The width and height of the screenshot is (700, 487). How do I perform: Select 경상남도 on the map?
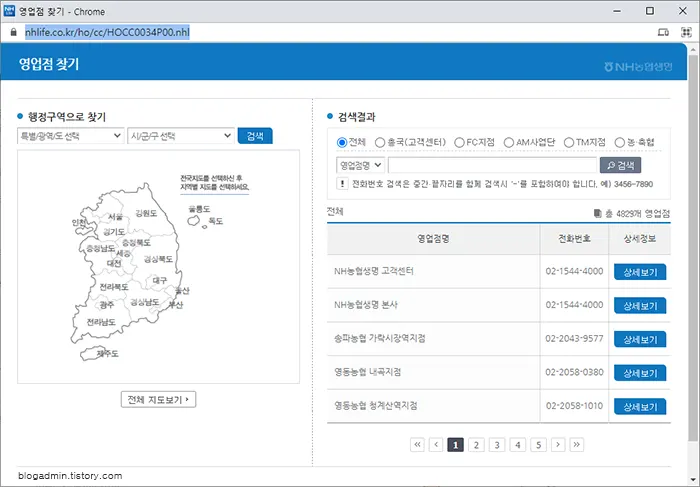pyautogui.click(x=145, y=302)
